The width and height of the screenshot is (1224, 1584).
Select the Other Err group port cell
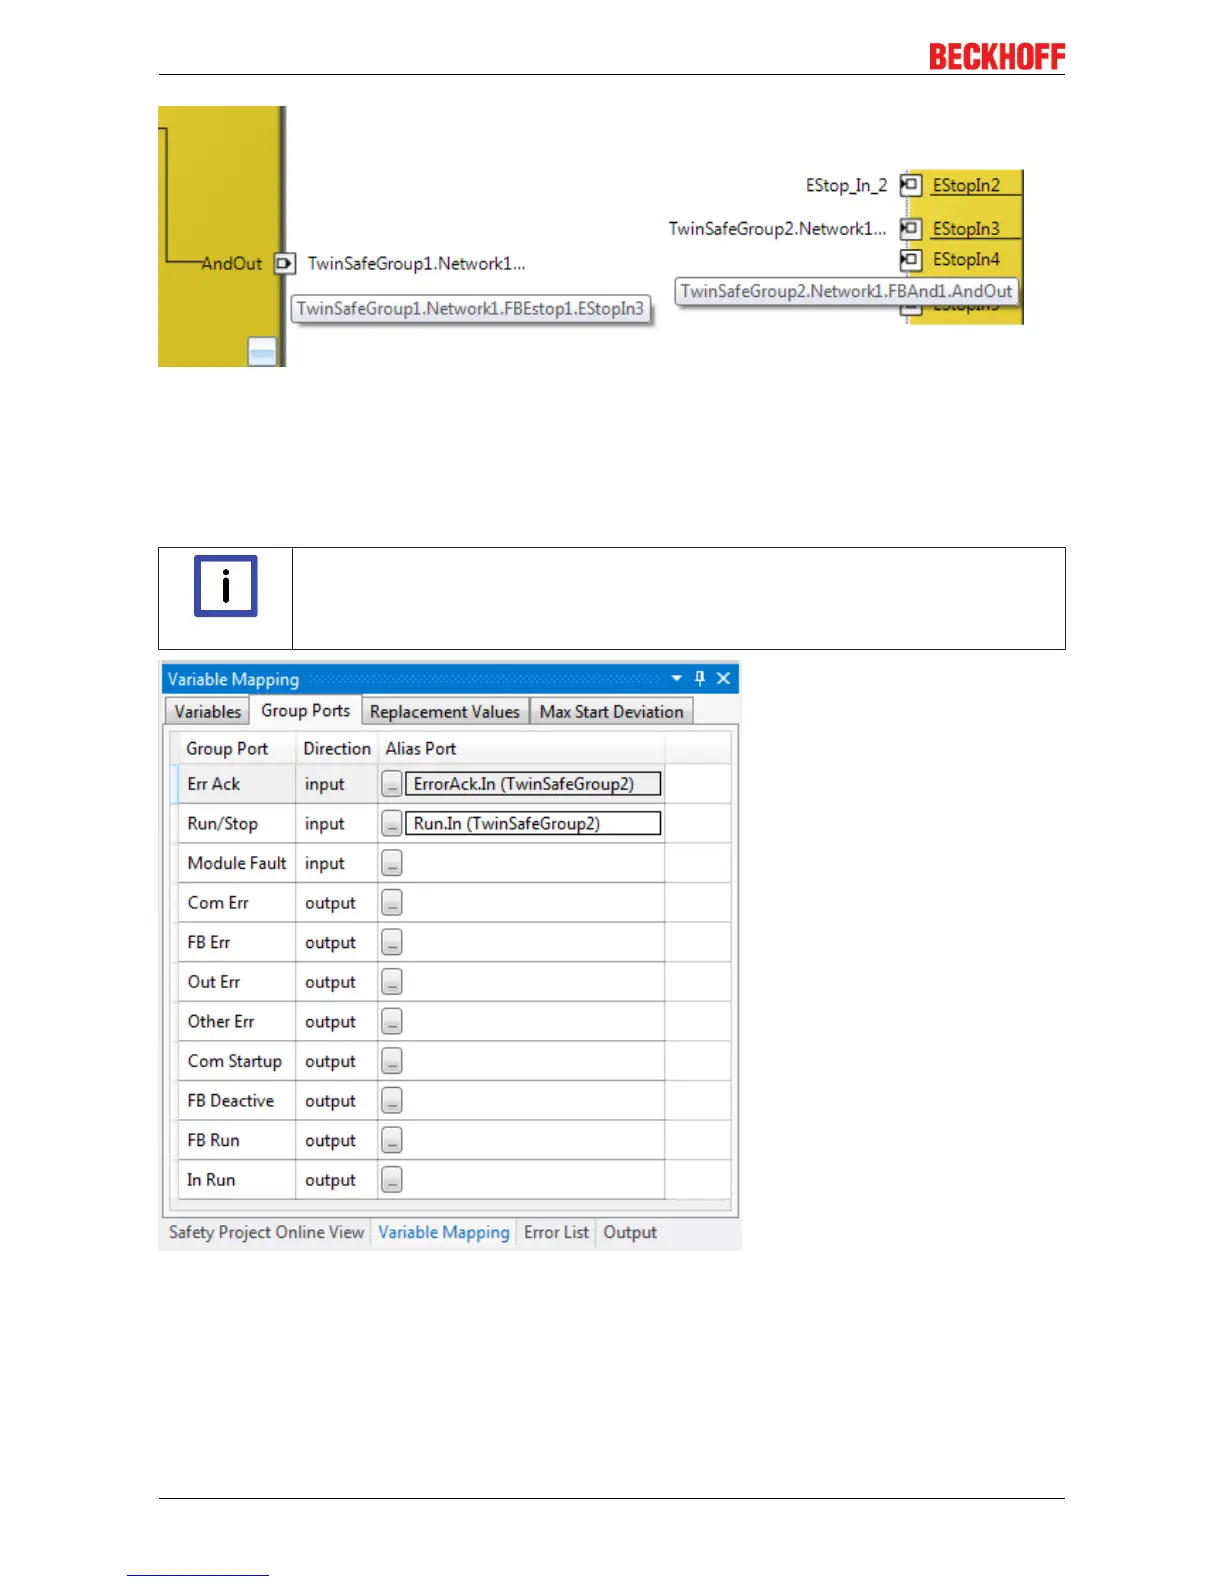pos(237,1021)
